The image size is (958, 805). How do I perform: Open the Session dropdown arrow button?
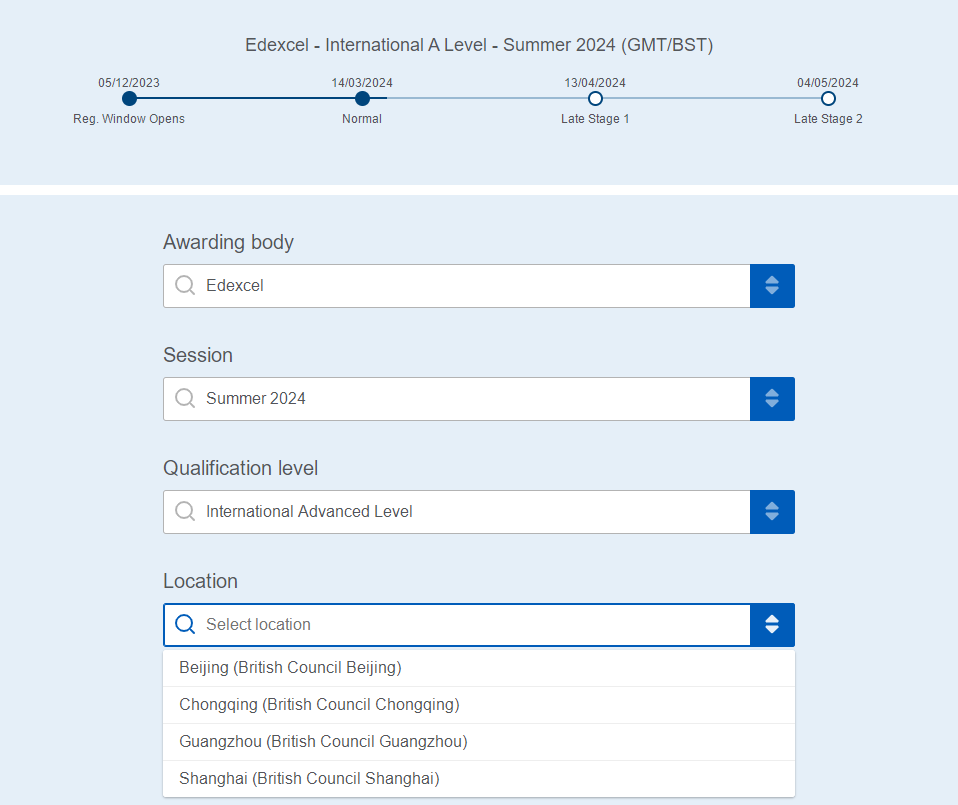772,399
